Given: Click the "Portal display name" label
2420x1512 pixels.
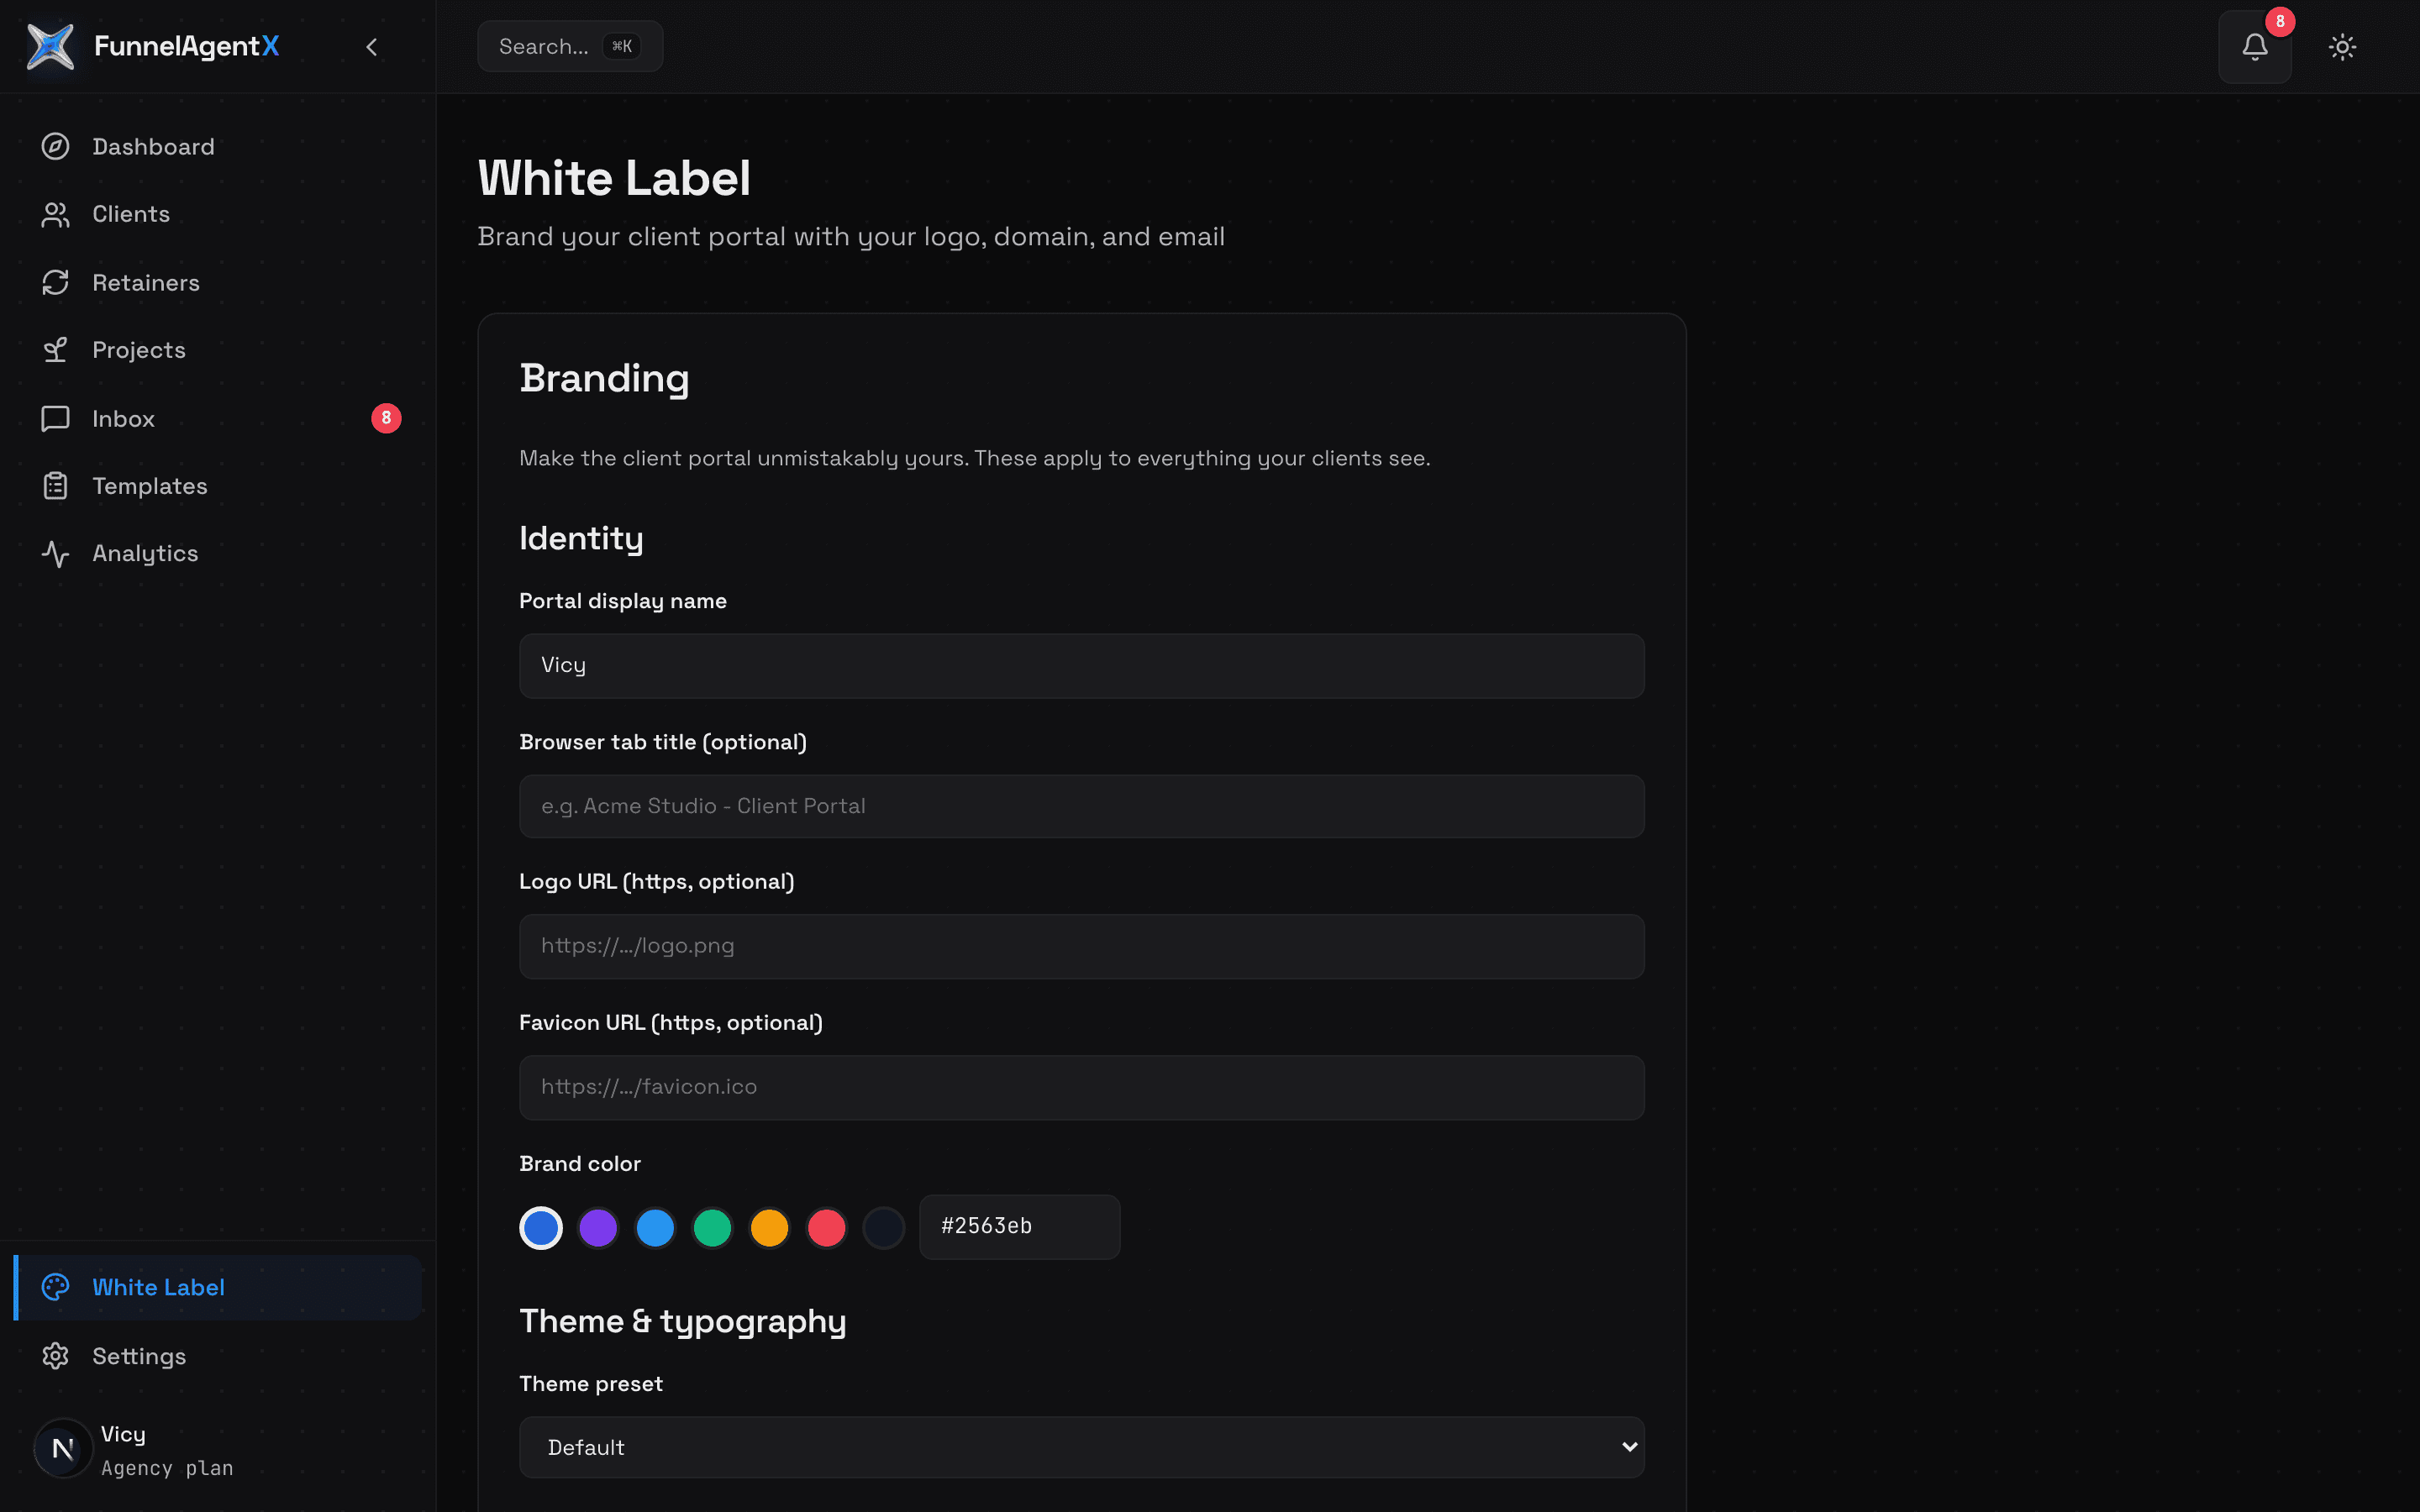Looking at the screenshot, I should 623,601.
